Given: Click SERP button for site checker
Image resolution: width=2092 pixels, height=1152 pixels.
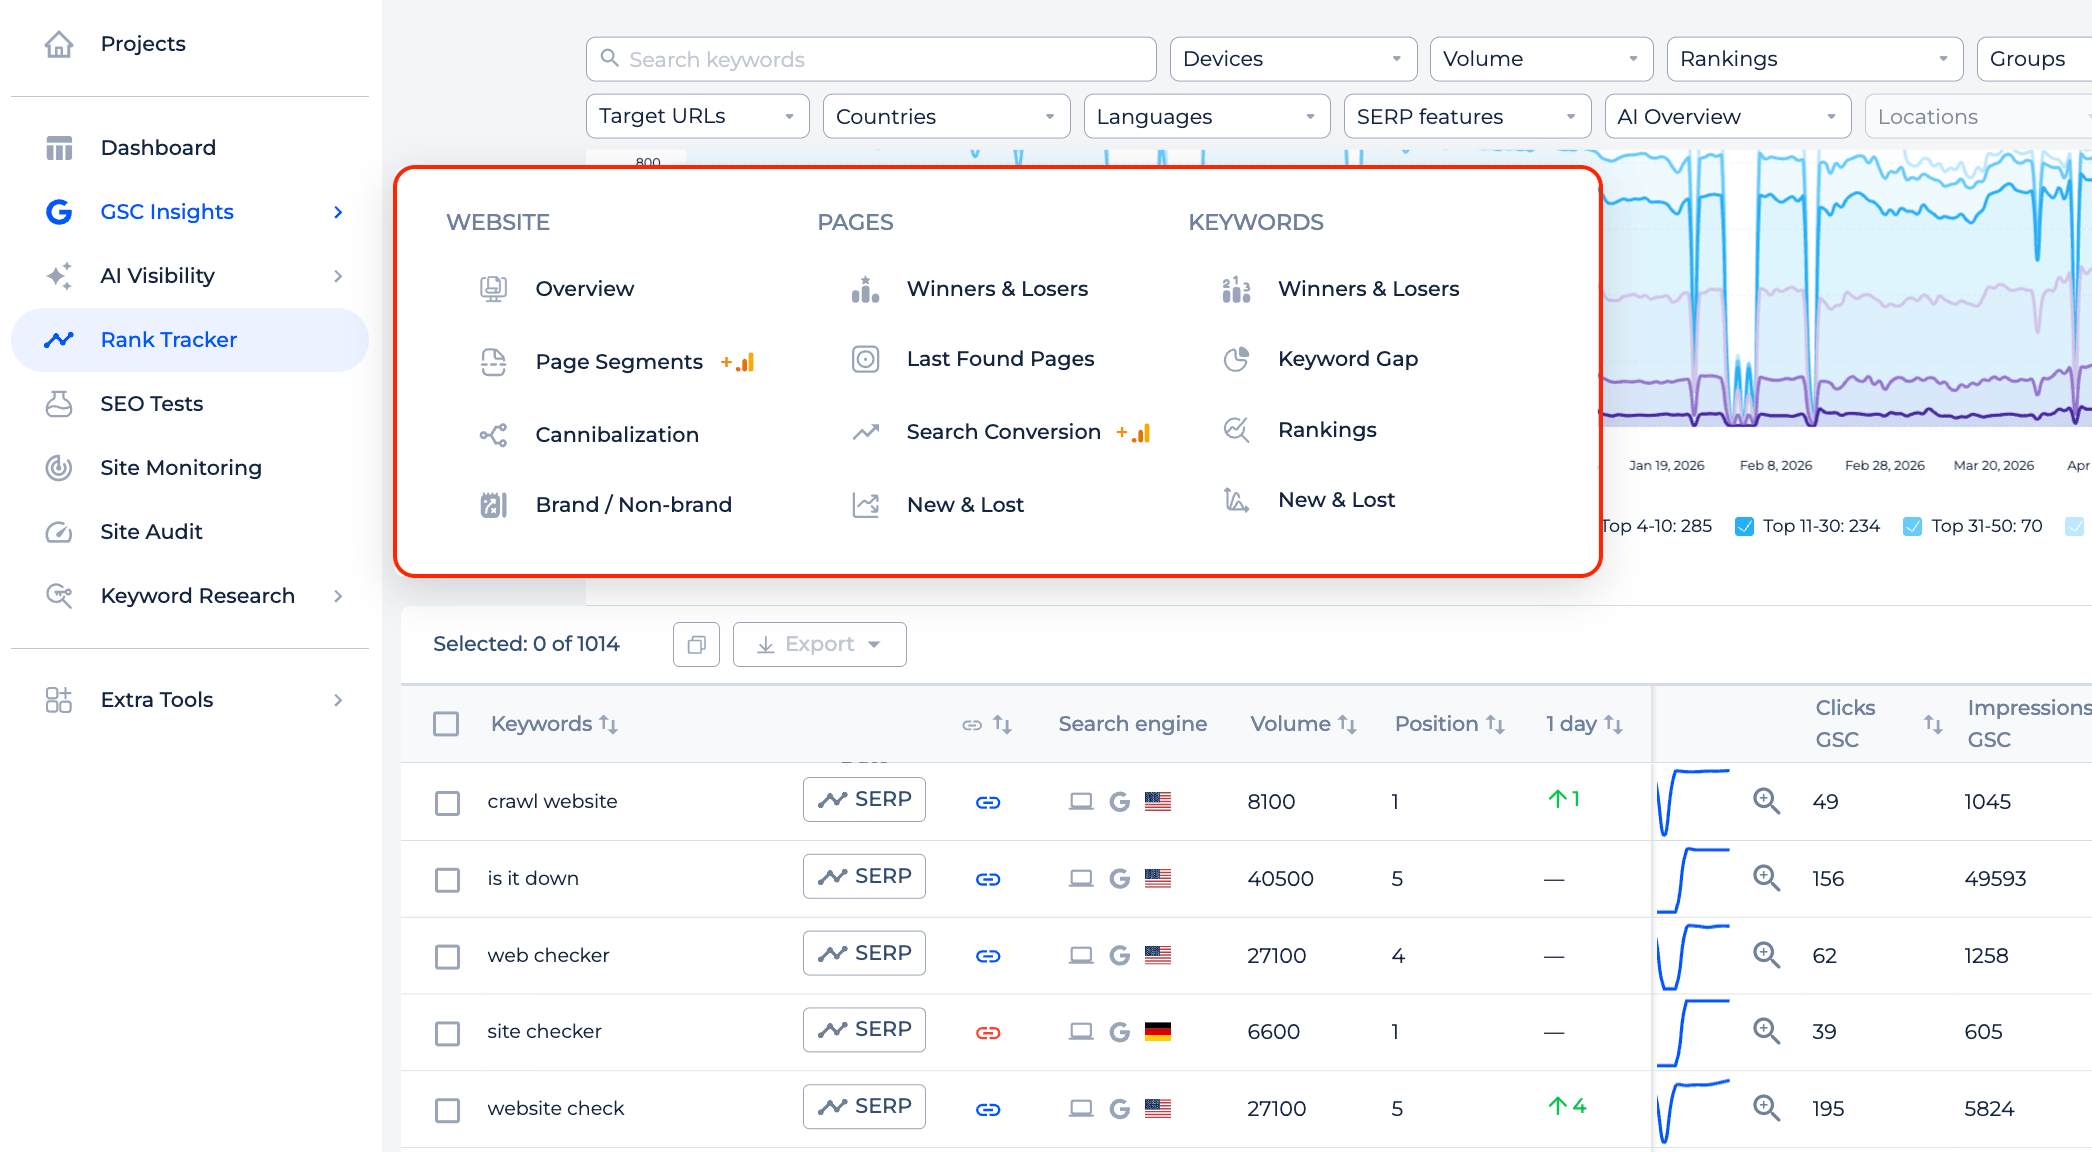Looking at the screenshot, I should tap(864, 1030).
